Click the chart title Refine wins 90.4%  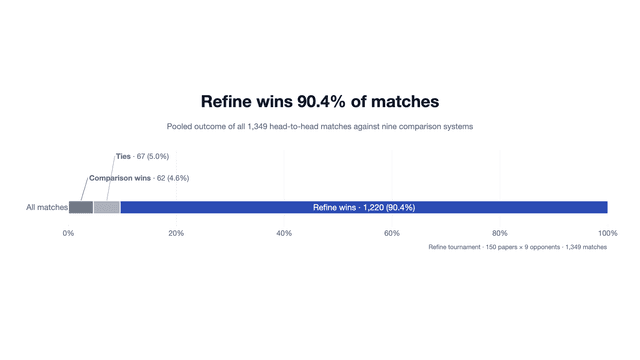click(320, 102)
